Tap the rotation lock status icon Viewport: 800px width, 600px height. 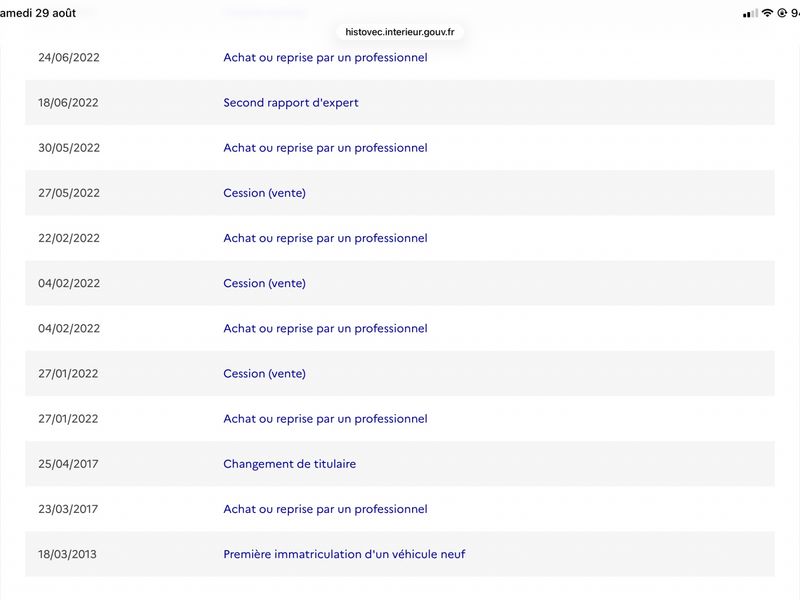[x=782, y=13]
